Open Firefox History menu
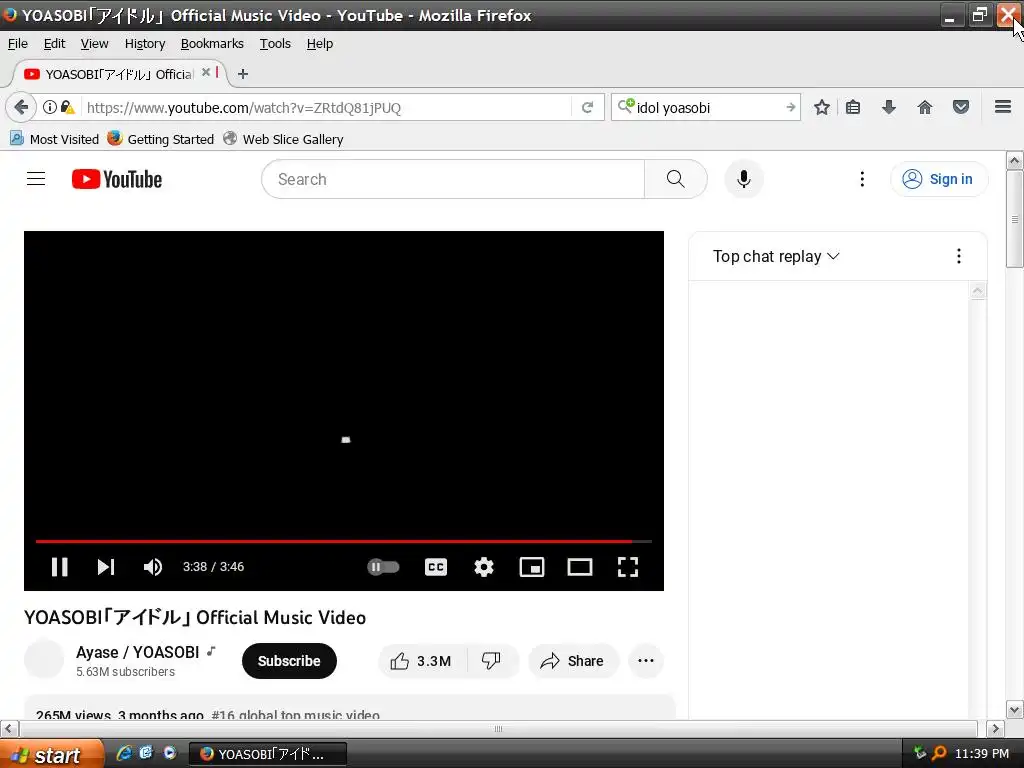 pyautogui.click(x=145, y=44)
